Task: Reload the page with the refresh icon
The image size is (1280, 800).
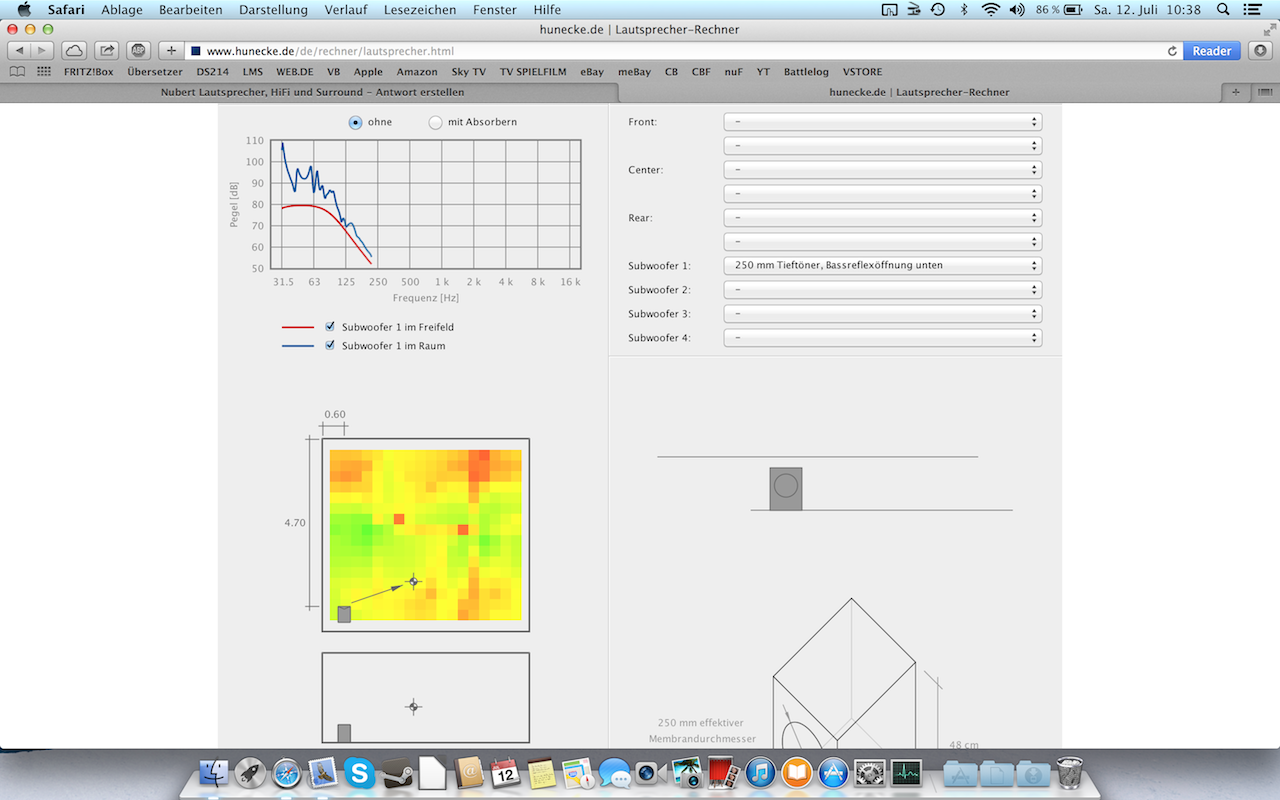Action: point(1172,51)
